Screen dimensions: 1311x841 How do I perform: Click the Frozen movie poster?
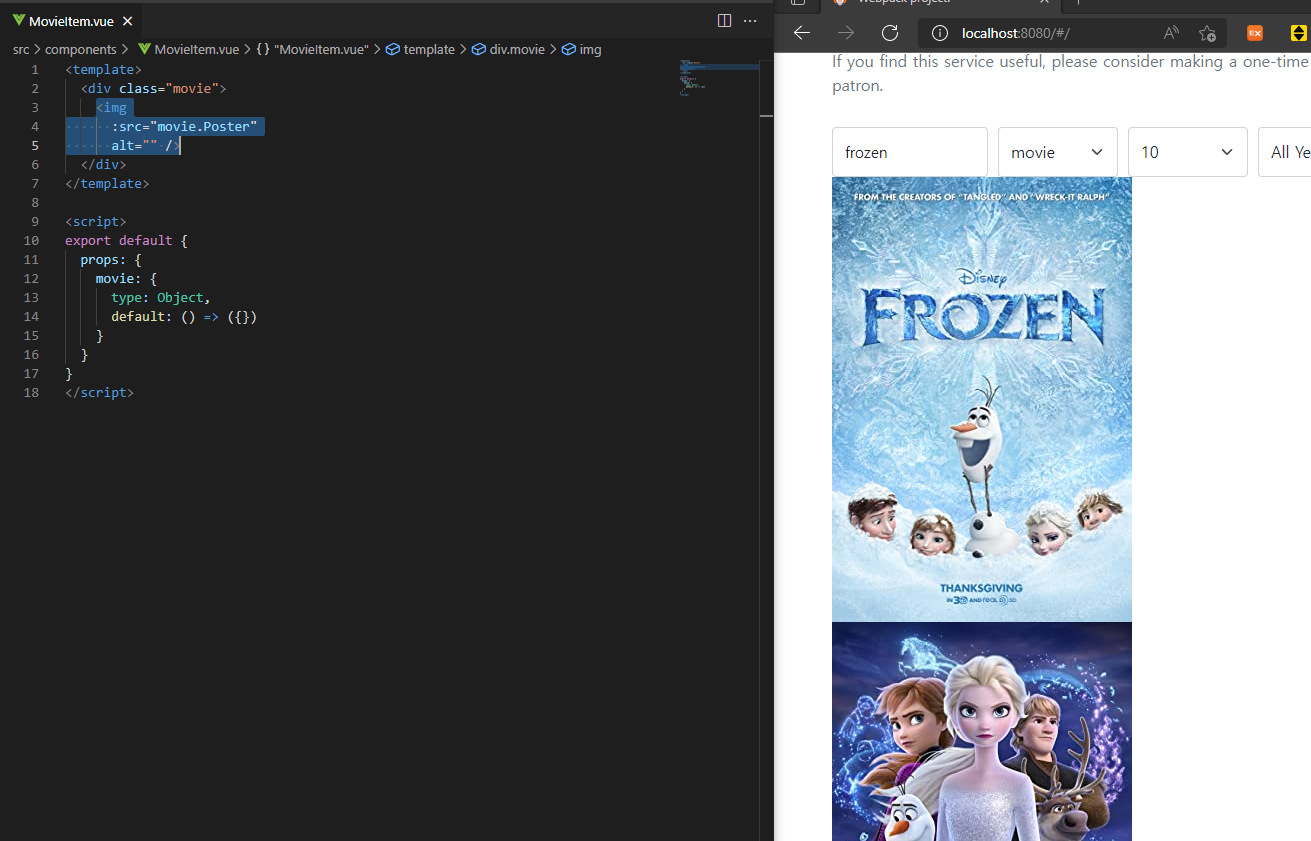point(982,399)
